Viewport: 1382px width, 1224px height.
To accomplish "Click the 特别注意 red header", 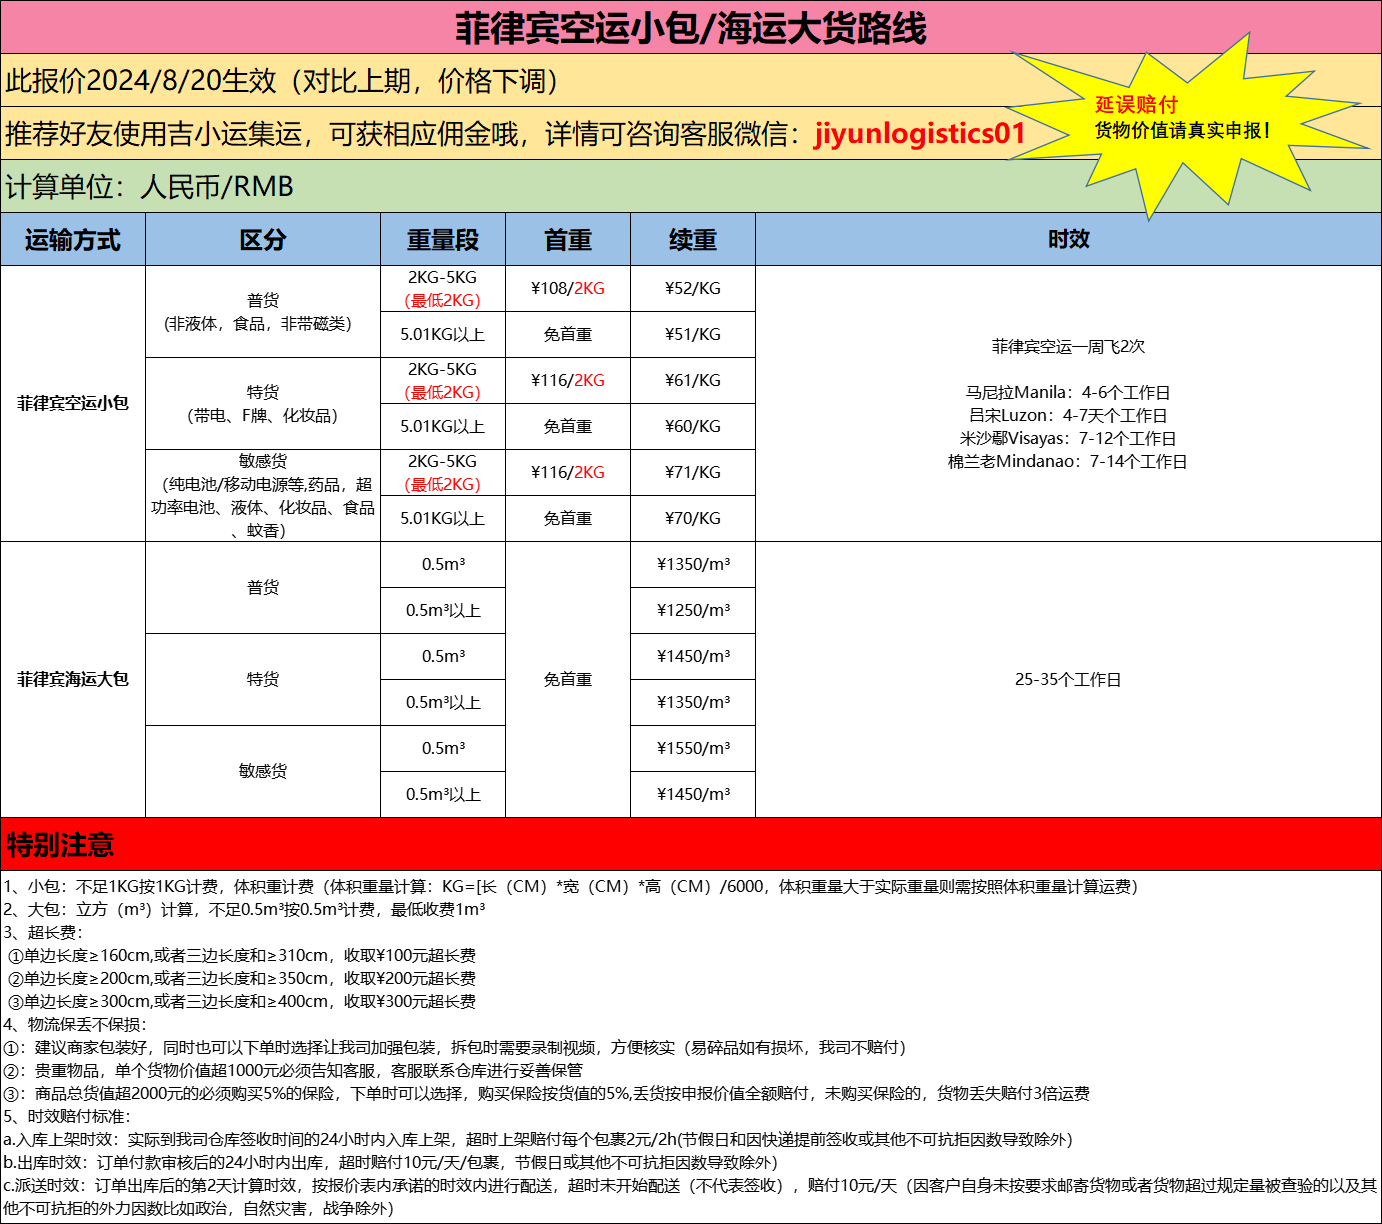I will click(x=691, y=844).
